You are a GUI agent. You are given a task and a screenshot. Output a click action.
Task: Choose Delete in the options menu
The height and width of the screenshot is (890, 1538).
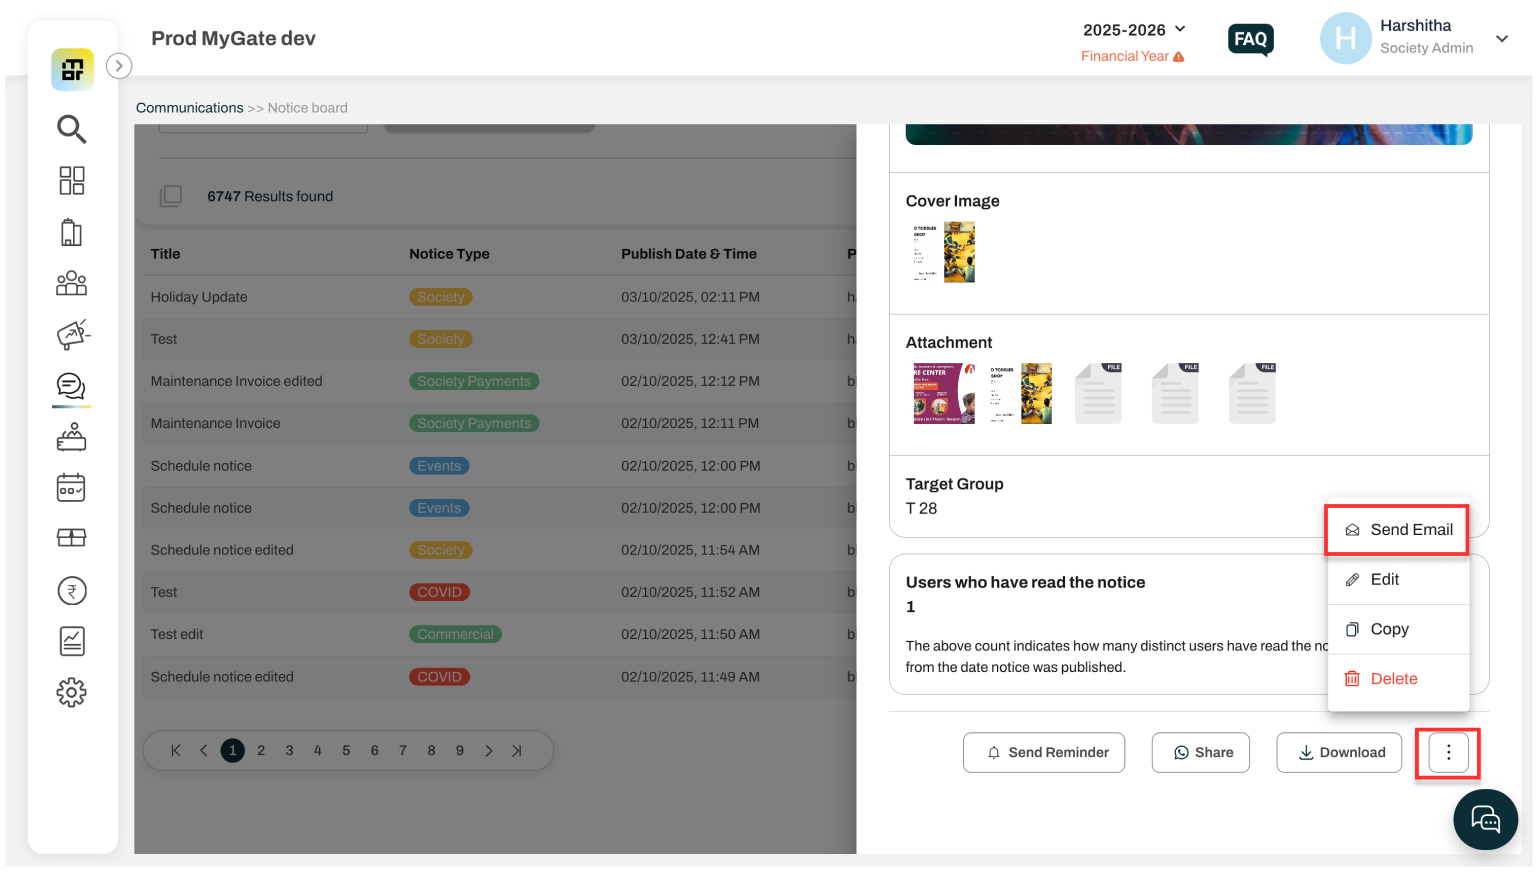point(1398,679)
